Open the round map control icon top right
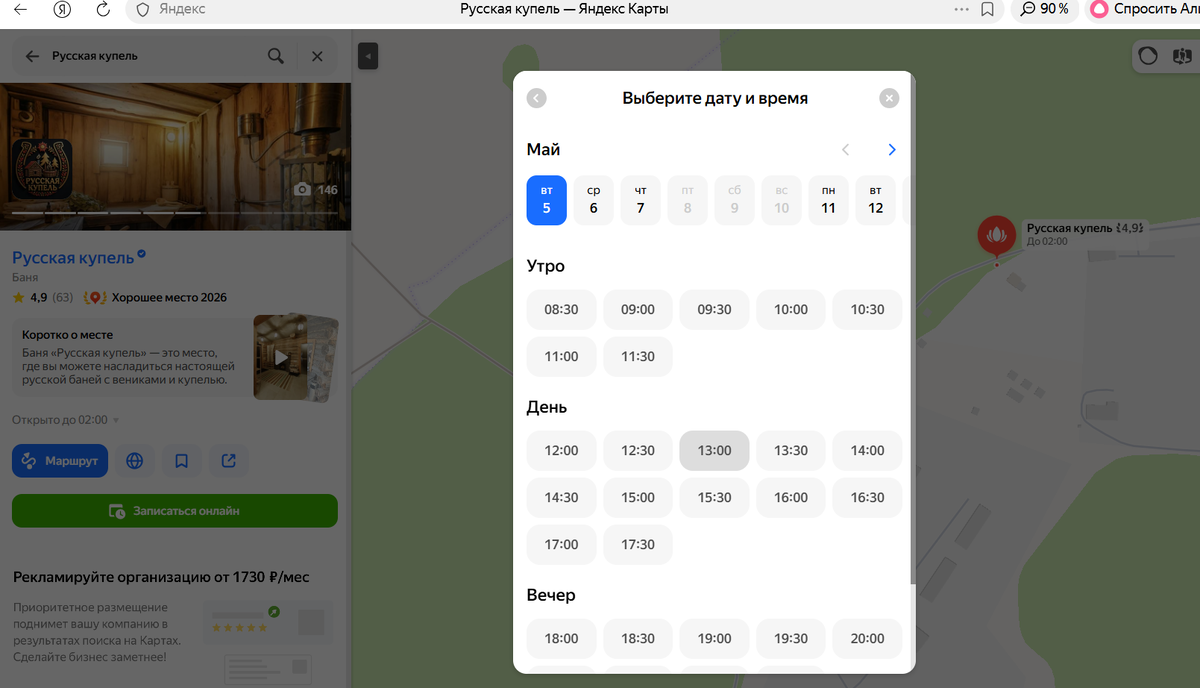1200x688 pixels. coord(1148,56)
